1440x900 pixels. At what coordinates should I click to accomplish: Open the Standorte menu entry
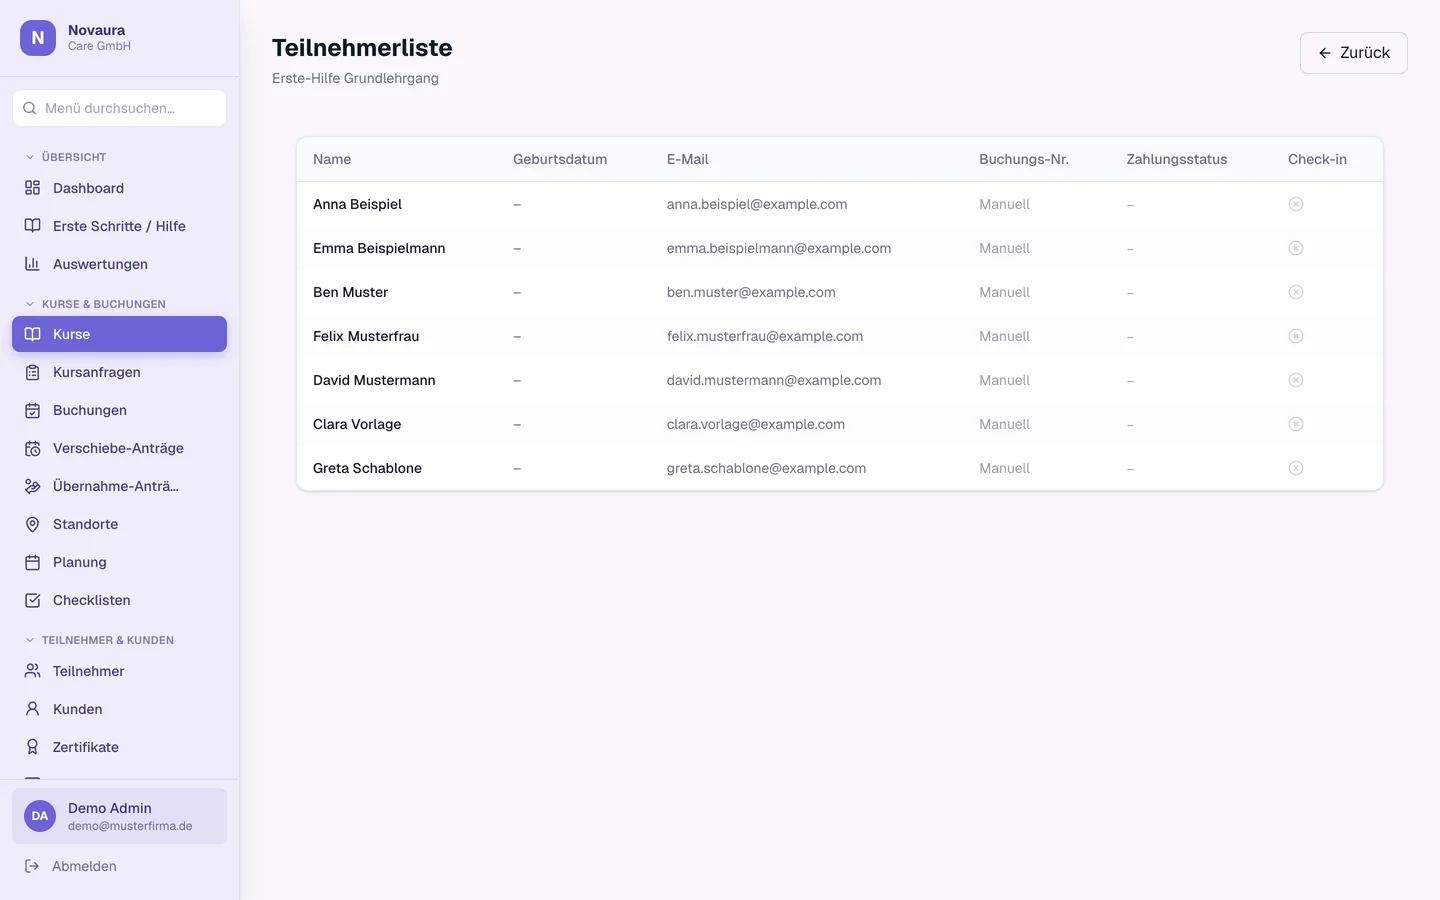click(119, 524)
